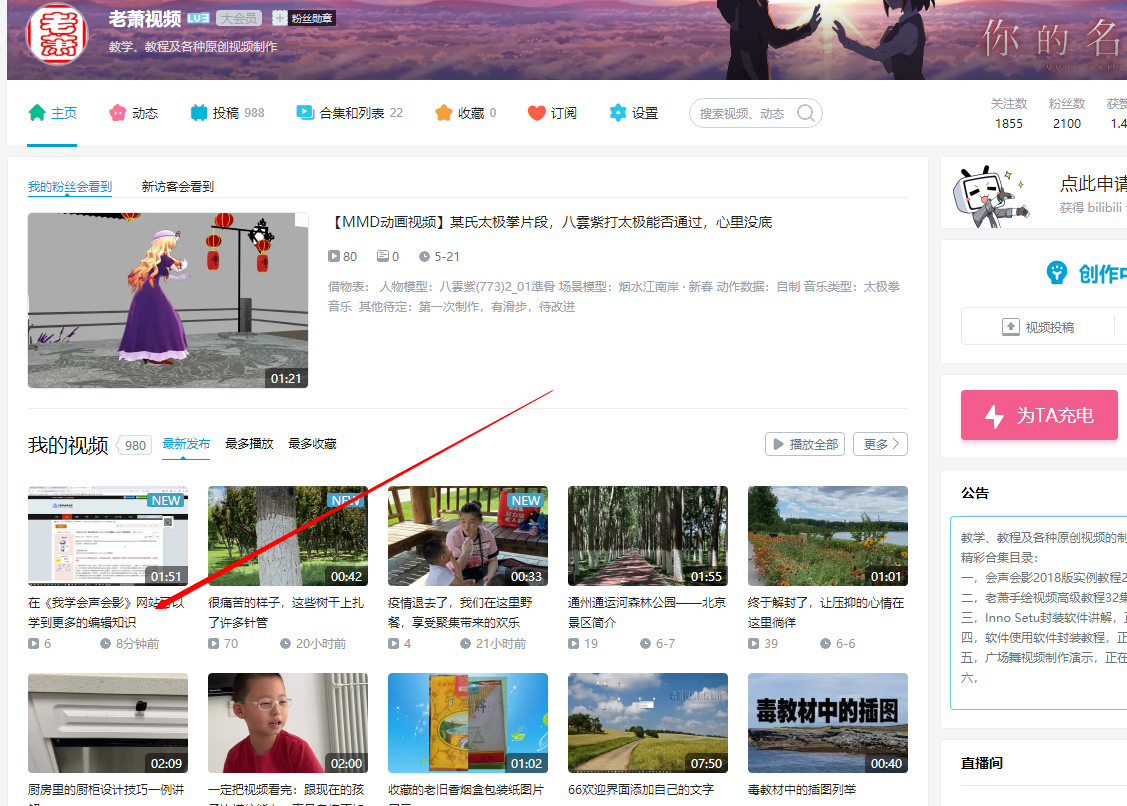
Task: Open the 01:51 会声会影 video thumbnail
Action: (x=108, y=536)
